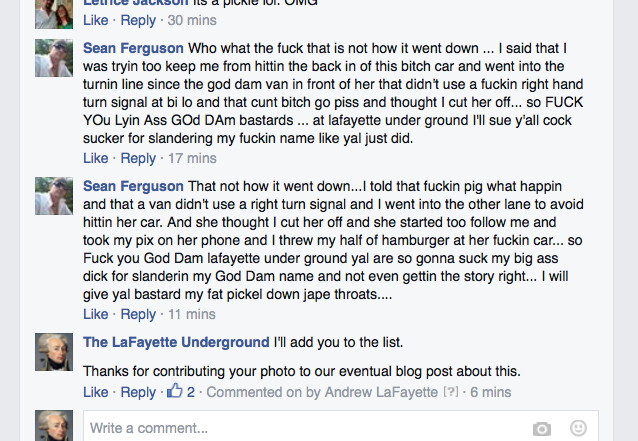Open The LaFayette Underground comment avatar

pos(54,352)
